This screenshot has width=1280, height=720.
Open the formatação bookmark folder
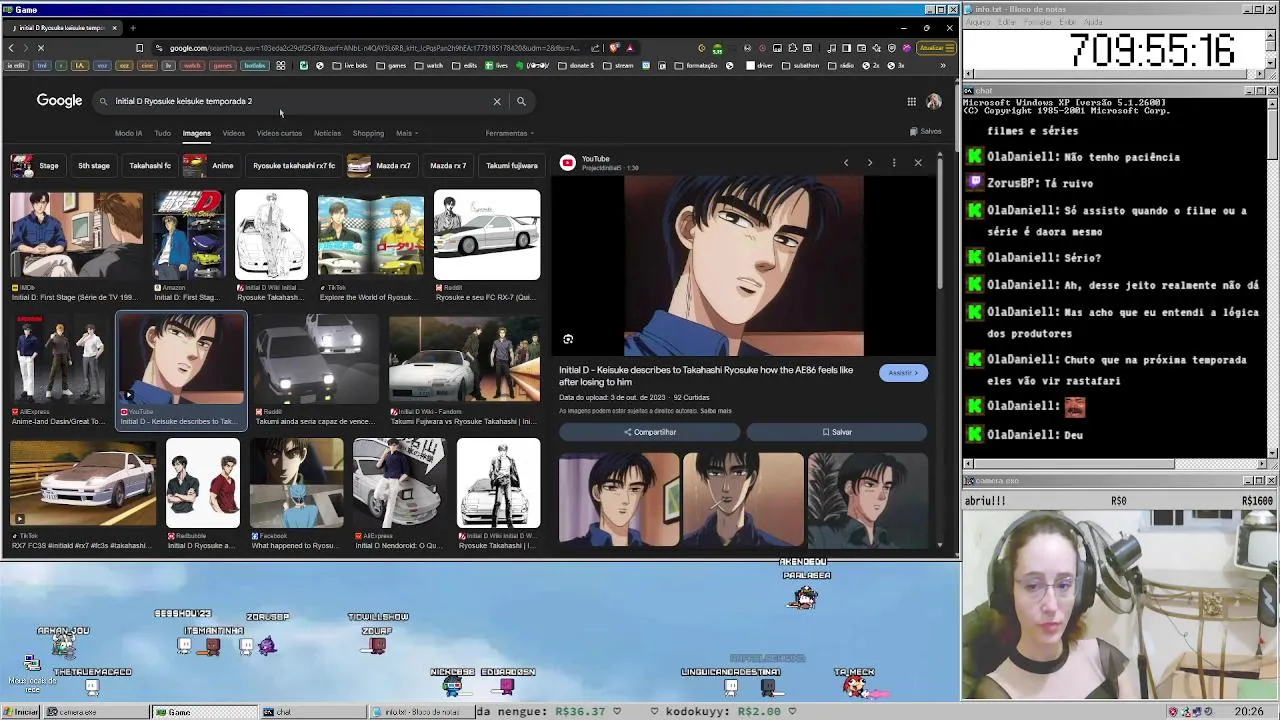point(696,66)
